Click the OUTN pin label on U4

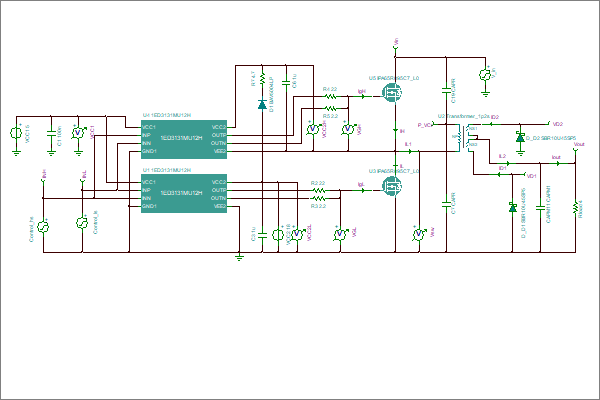point(218,143)
